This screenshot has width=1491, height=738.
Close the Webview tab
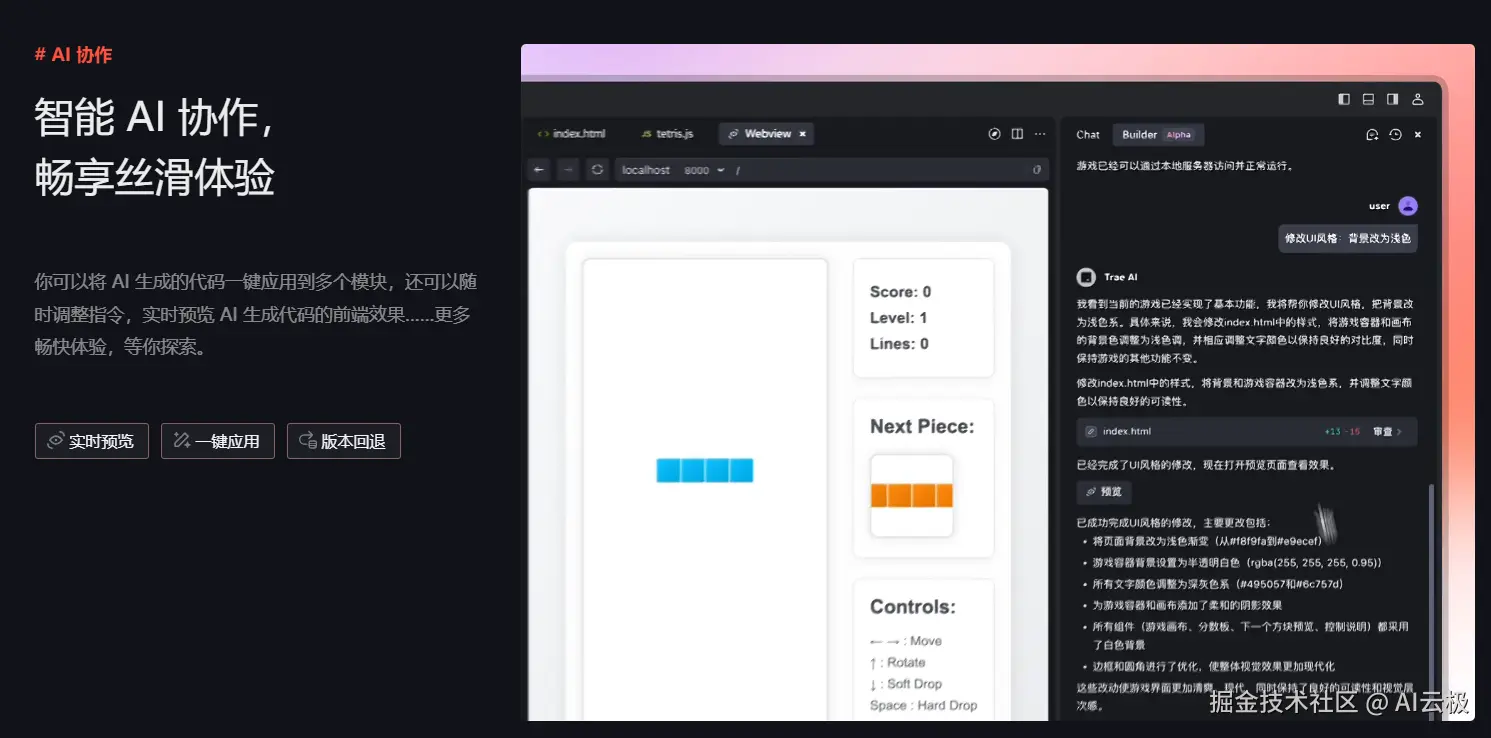(803, 133)
